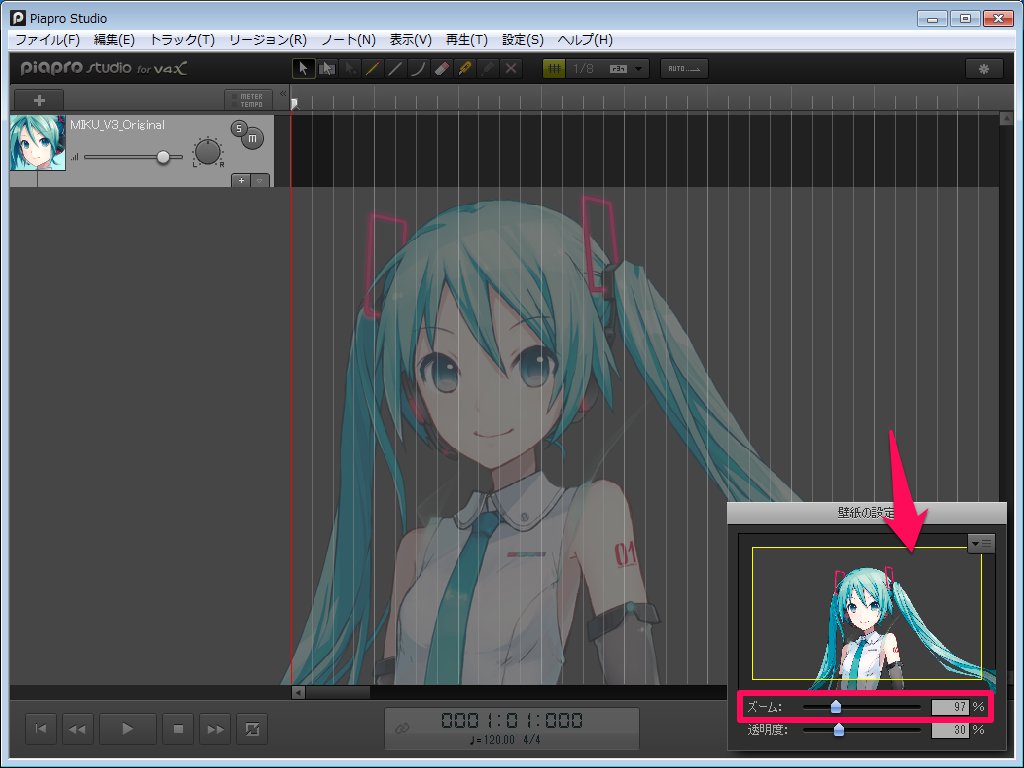This screenshot has height=768, width=1024.
Task: Open the ファイル(F) menu
Action: tap(47, 40)
